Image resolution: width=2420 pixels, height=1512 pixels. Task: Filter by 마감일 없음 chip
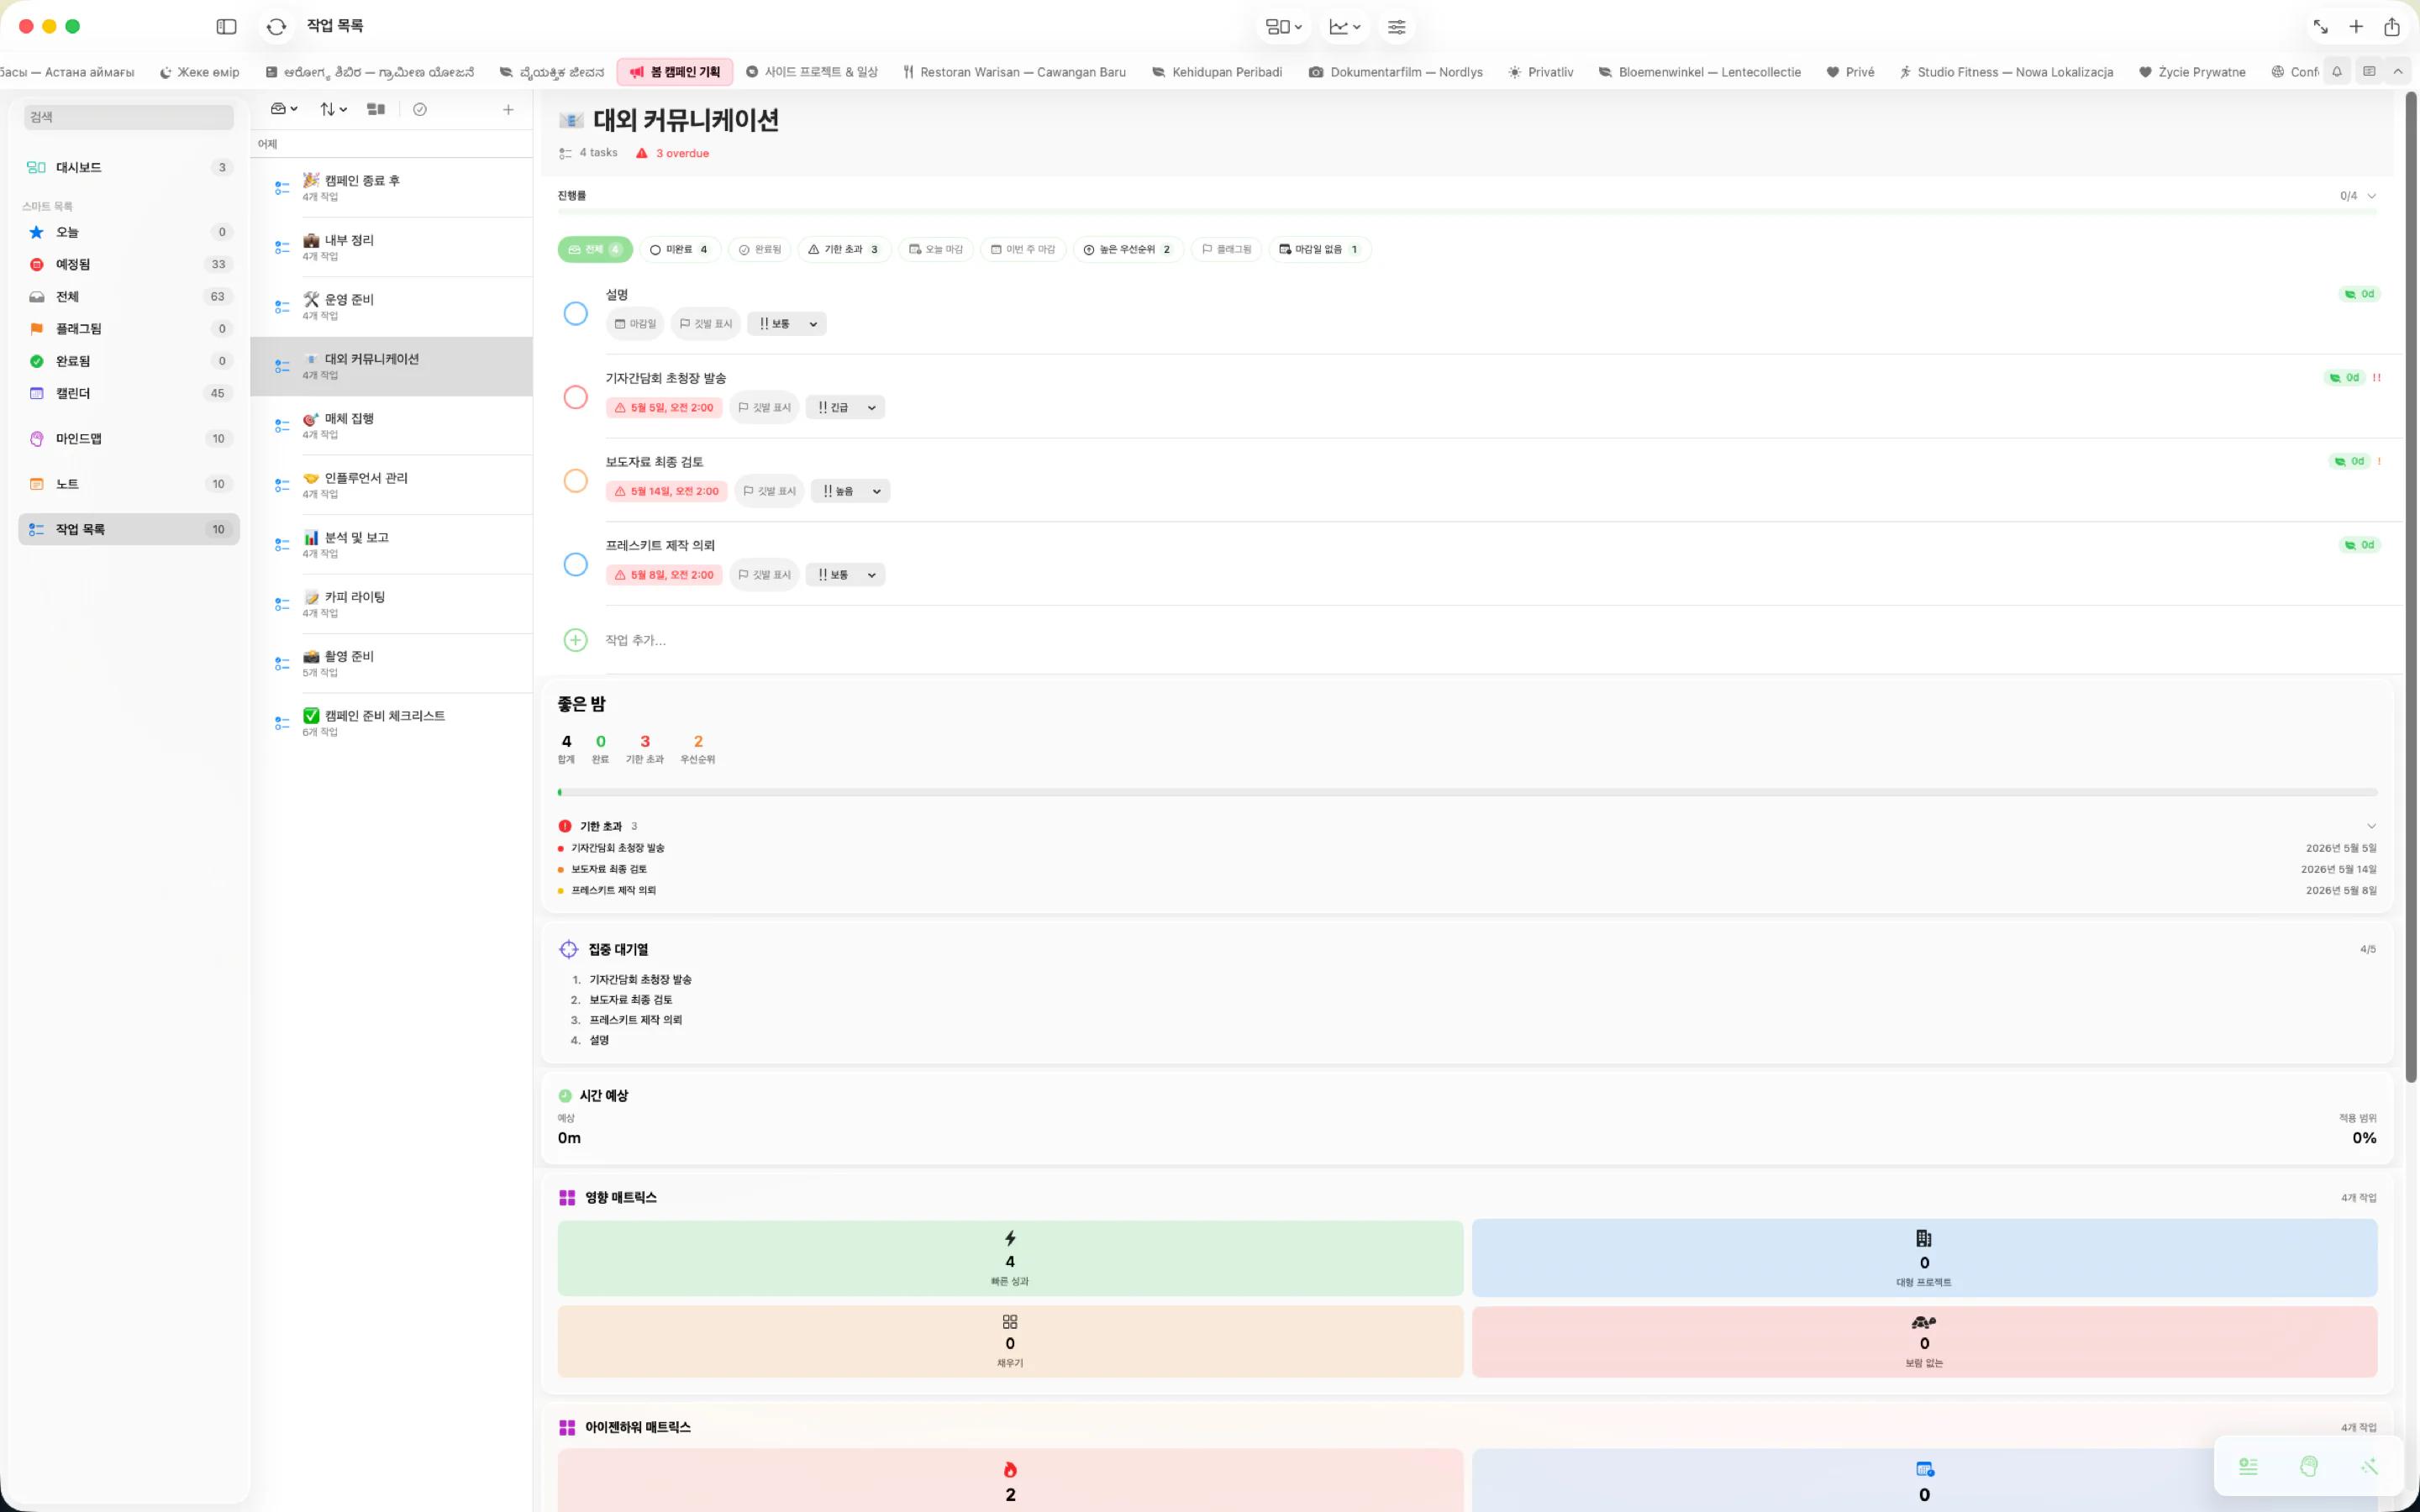(1319, 250)
